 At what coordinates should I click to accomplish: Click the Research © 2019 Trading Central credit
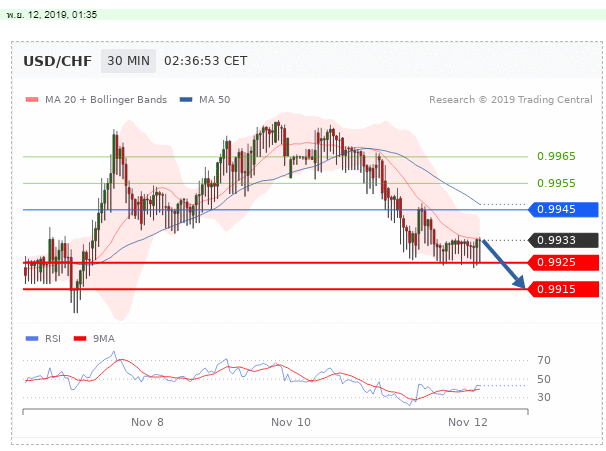pyautogui.click(x=511, y=100)
